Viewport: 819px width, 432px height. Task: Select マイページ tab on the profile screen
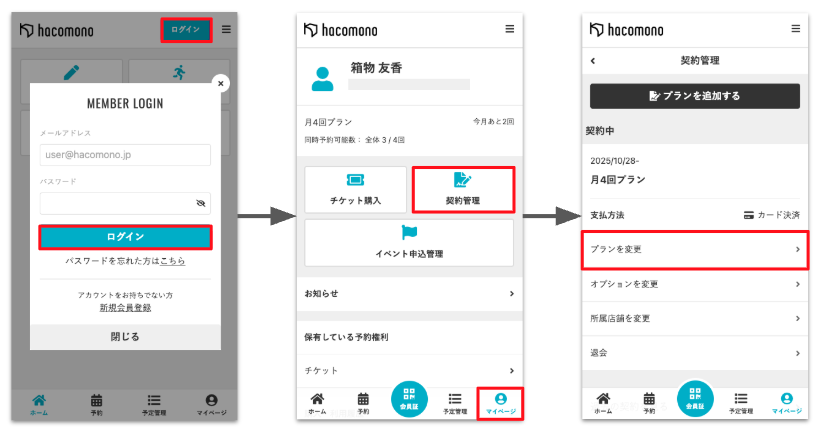500,403
